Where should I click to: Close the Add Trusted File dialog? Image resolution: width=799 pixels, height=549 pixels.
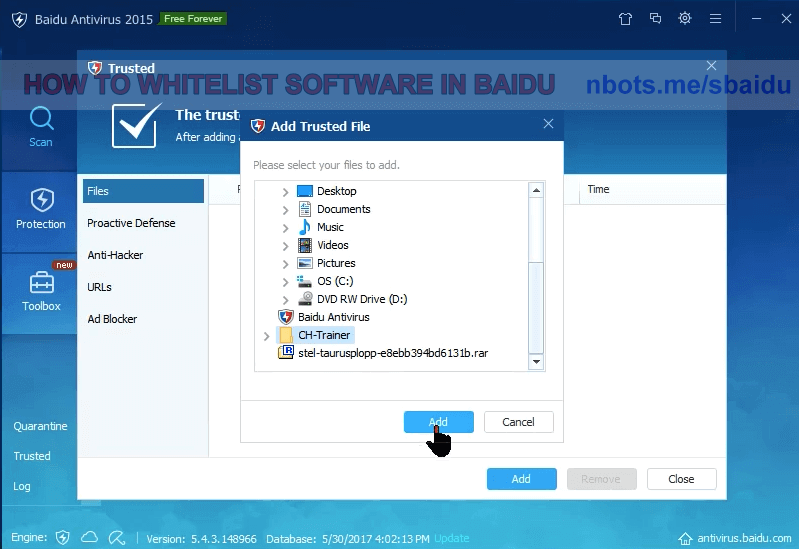(x=548, y=123)
